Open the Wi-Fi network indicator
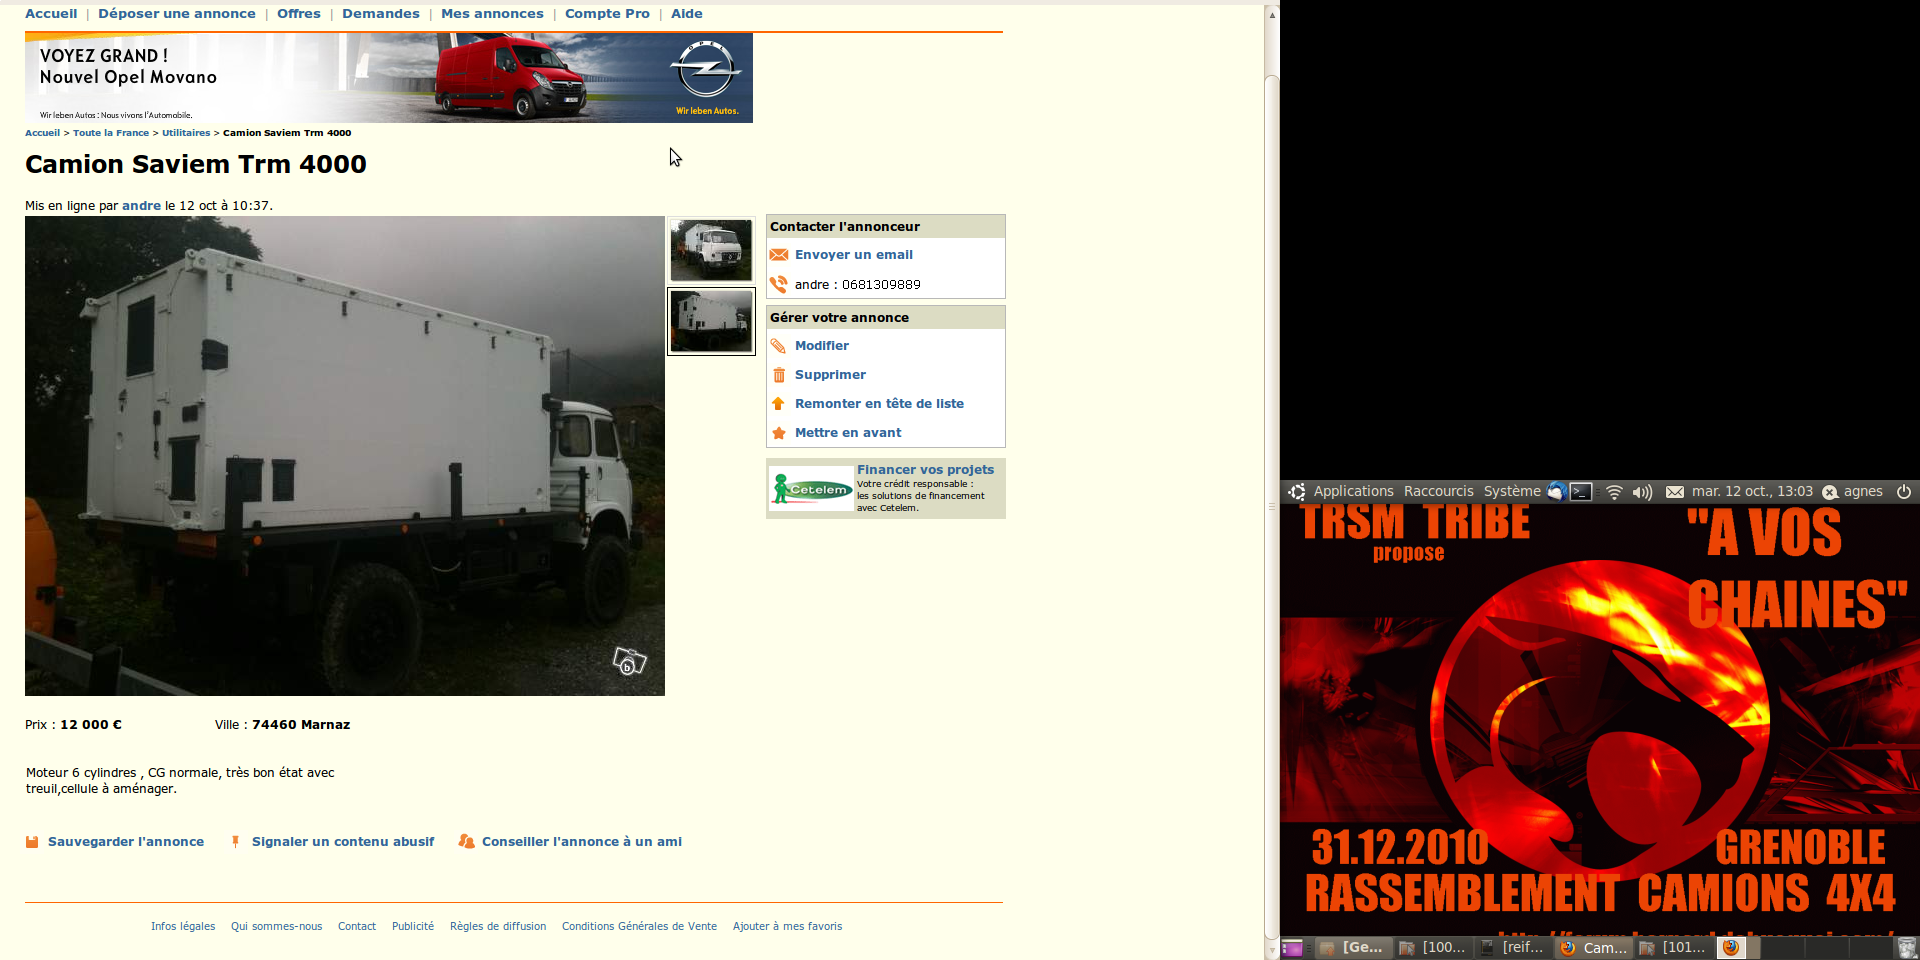1920x960 pixels. (1614, 491)
